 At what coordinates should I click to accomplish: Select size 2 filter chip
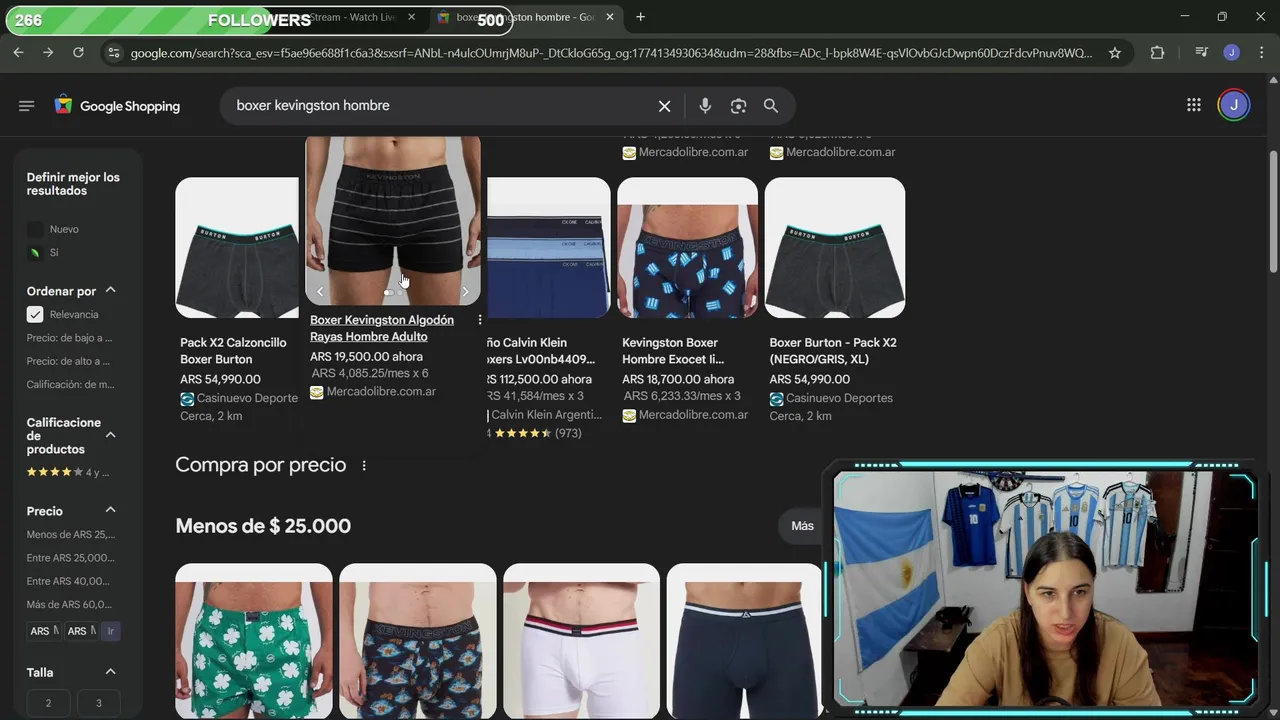[x=48, y=703]
